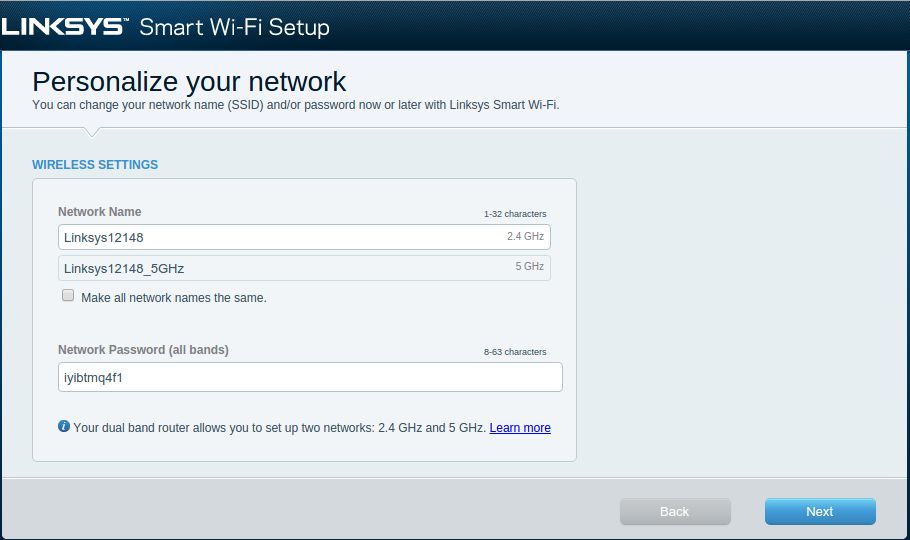Click the blue info icon beside dual band note
Viewport: 910px width, 540px height.
click(x=64, y=426)
